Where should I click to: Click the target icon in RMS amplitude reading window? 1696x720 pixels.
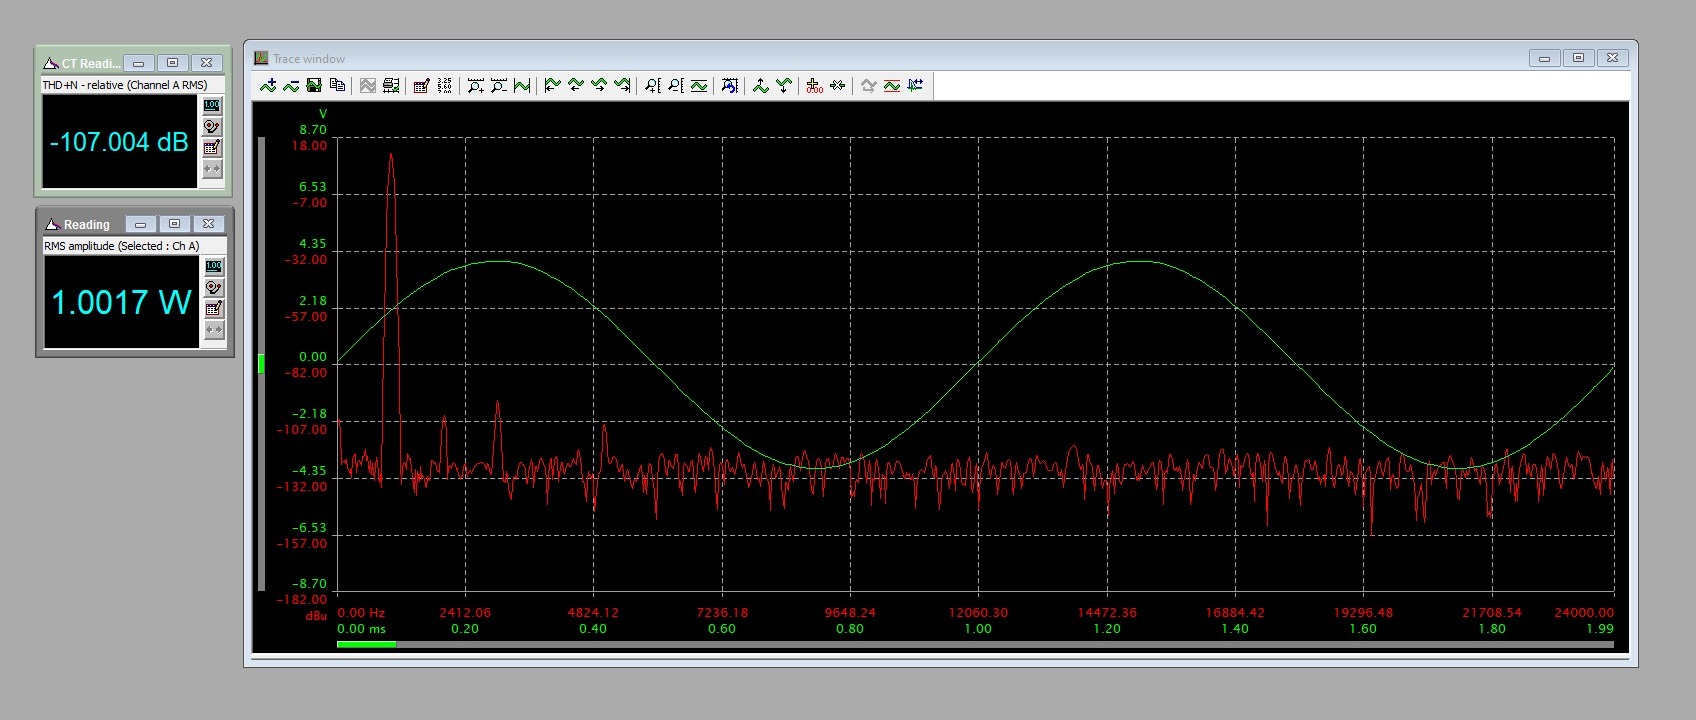214,287
